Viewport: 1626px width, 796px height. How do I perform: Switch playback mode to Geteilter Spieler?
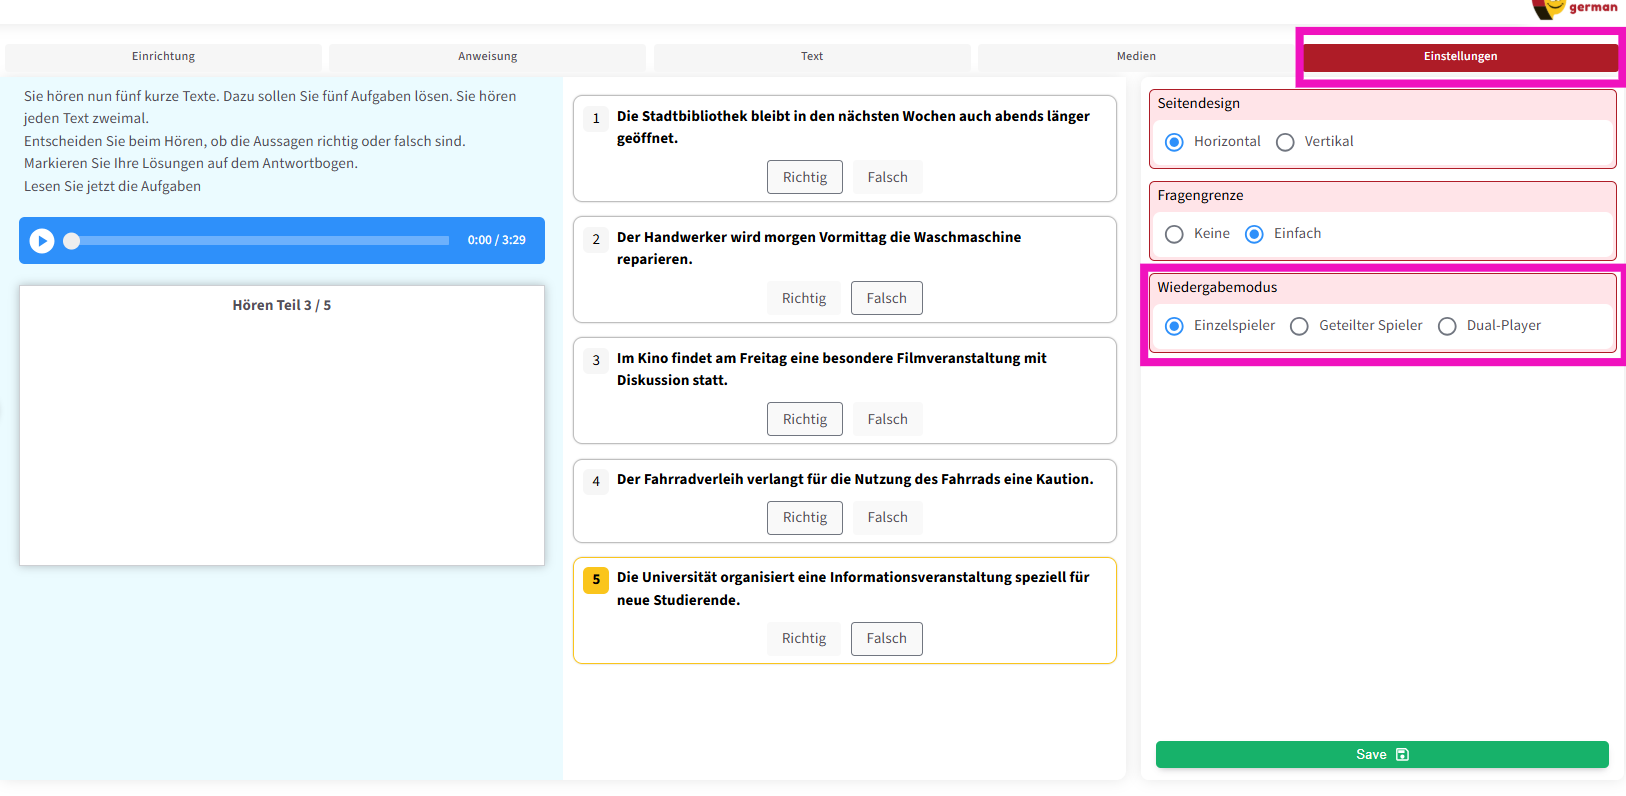point(1300,326)
